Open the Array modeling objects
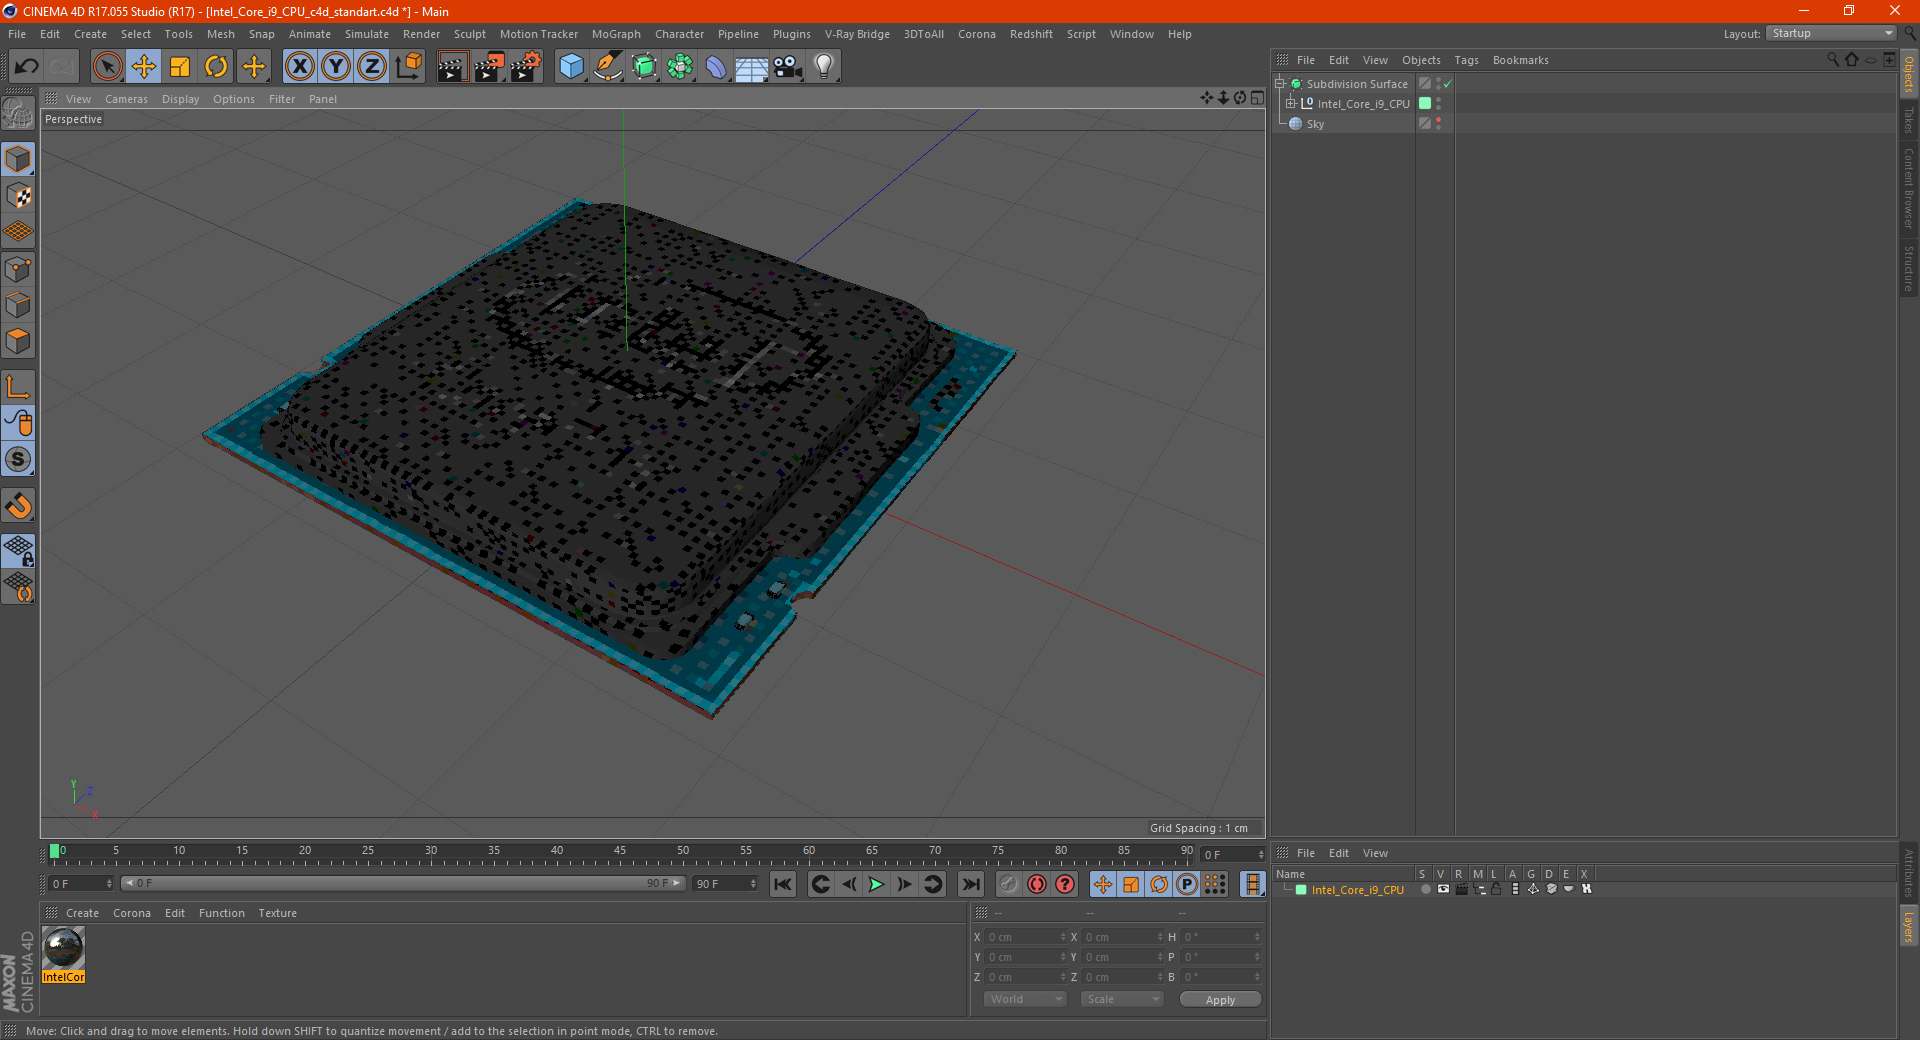Image resolution: width=1920 pixels, height=1040 pixels. pos(680,67)
